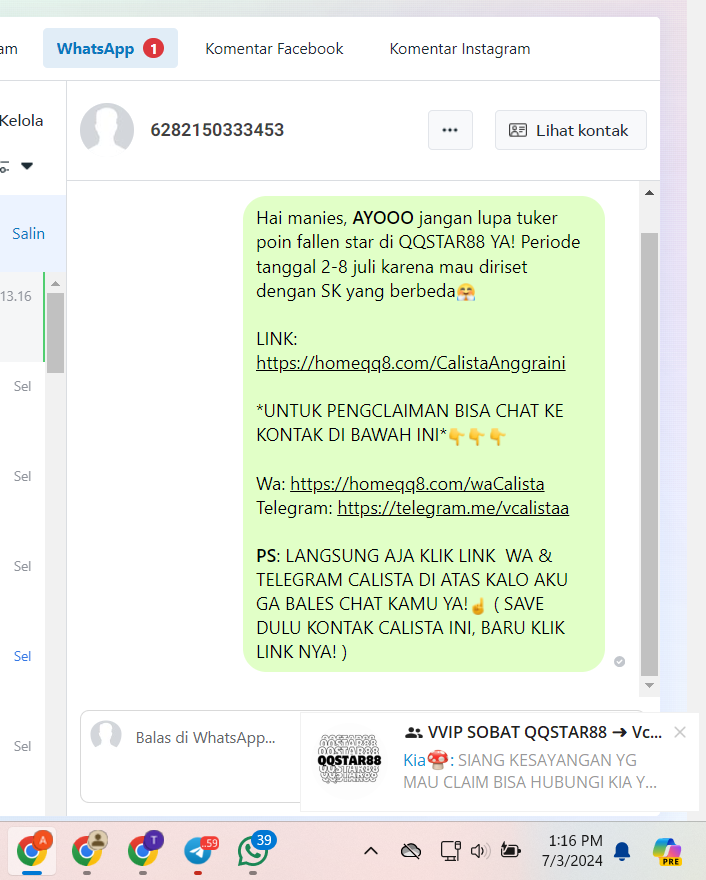Switch to Komentar Facebook tab
The height and width of the screenshot is (880, 706).
click(274, 49)
